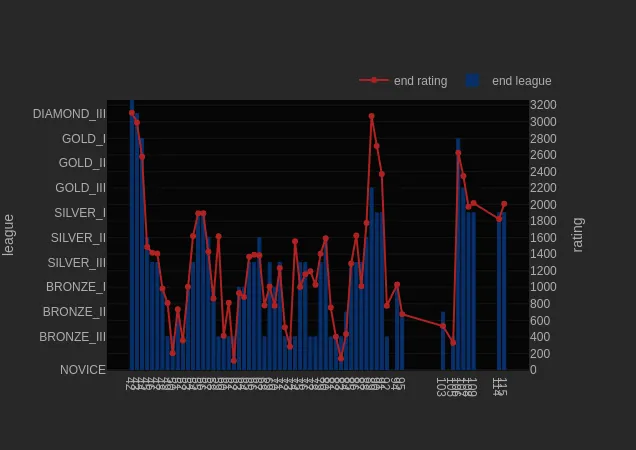
Task: Click the DIAMOND_III league axis label
Action: pyautogui.click(x=69, y=114)
